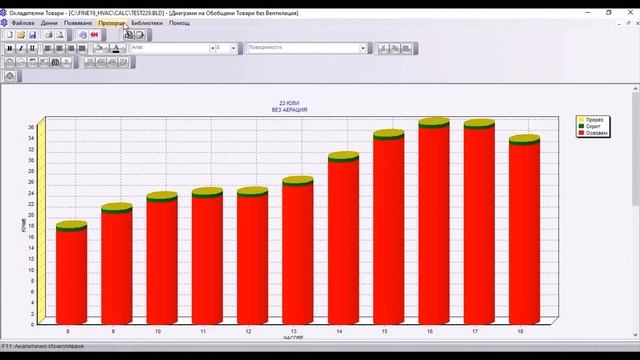The width and height of the screenshot is (640, 360).
Task: Click the red legend swatch for Осезаем
Action: tap(581, 133)
